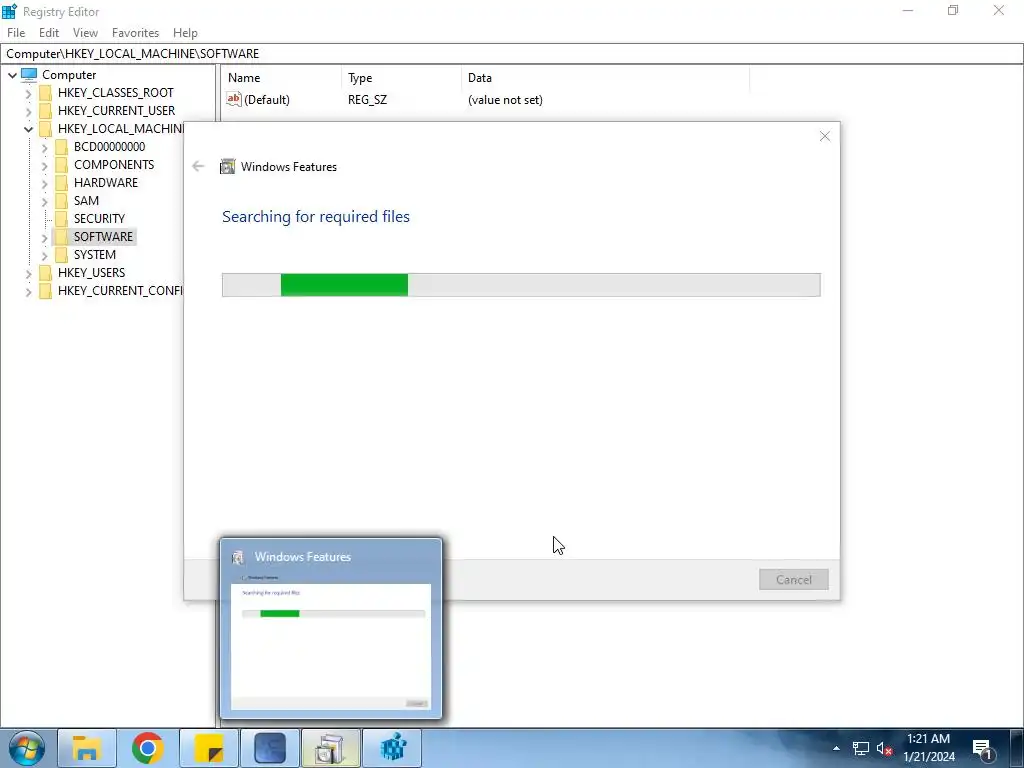The height and width of the screenshot is (768, 1024).
Task: Expand the HKEY_CURRENT_CONFIG key
Action: pos(28,292)
